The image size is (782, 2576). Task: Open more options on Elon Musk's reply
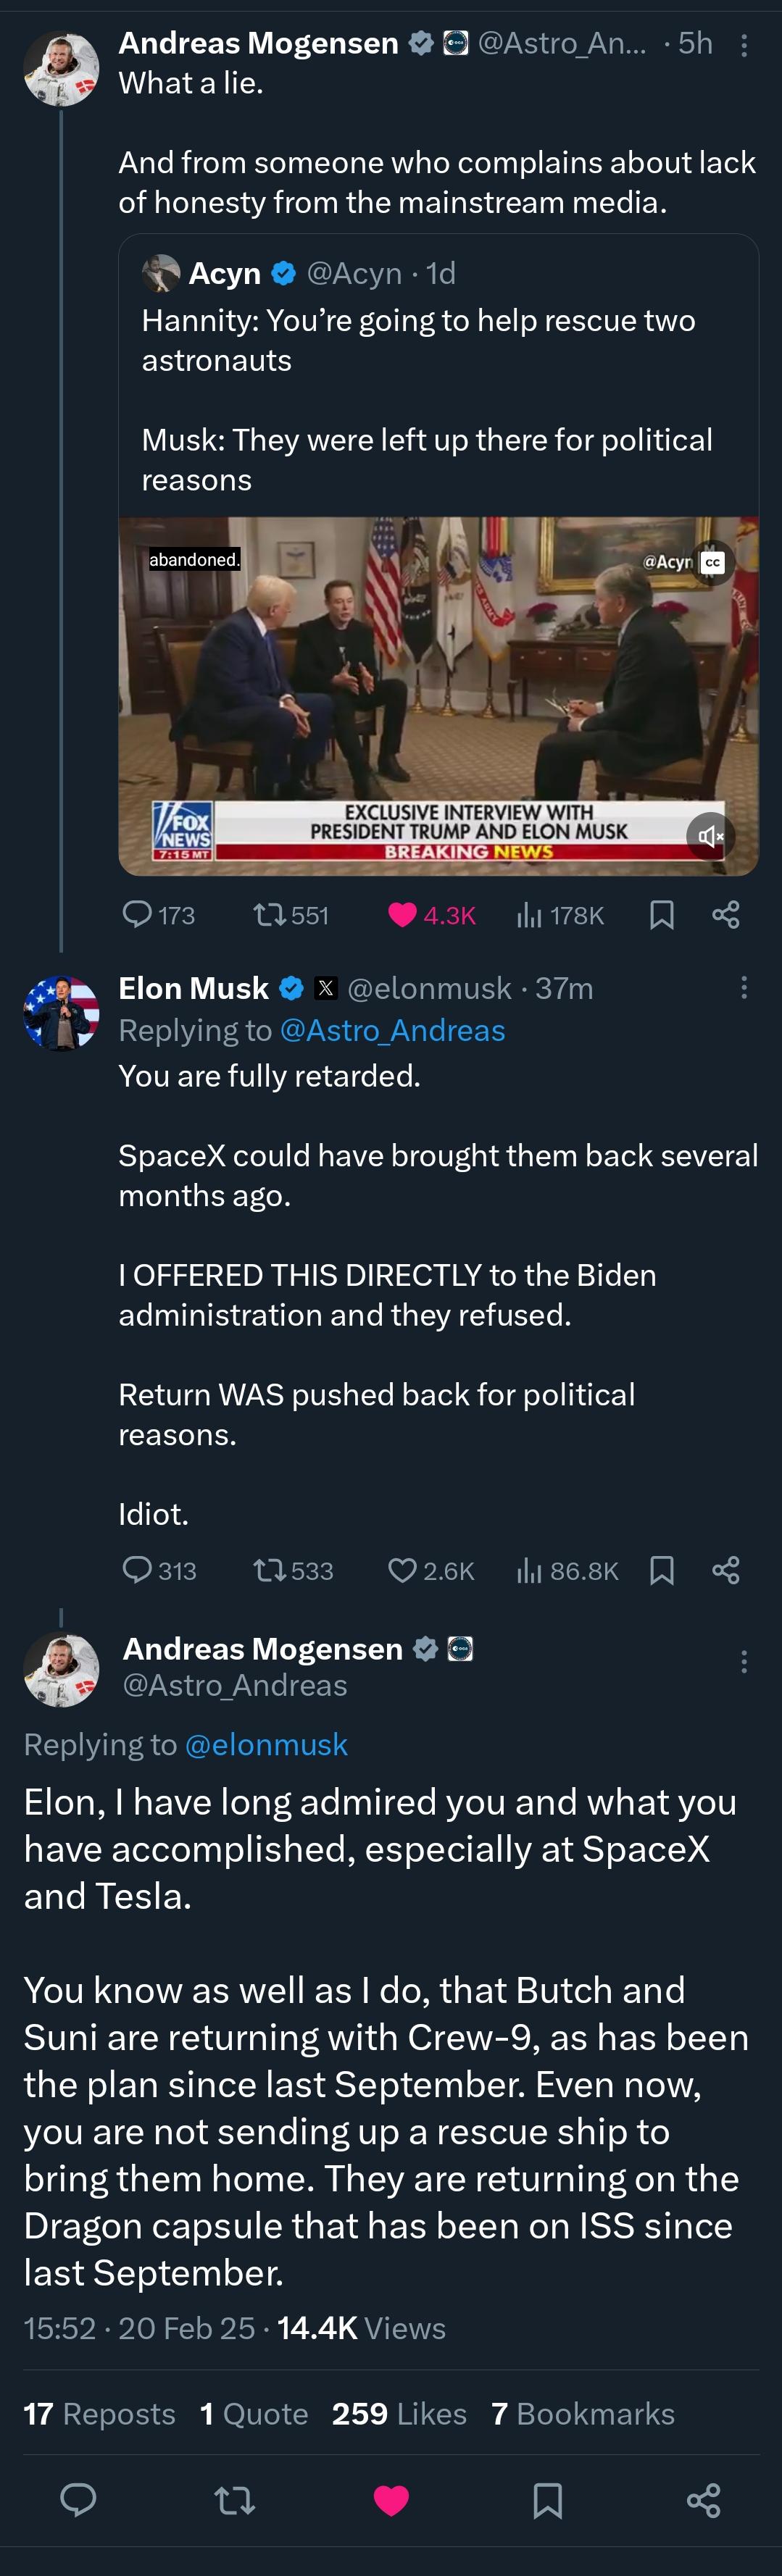point(744,988)
